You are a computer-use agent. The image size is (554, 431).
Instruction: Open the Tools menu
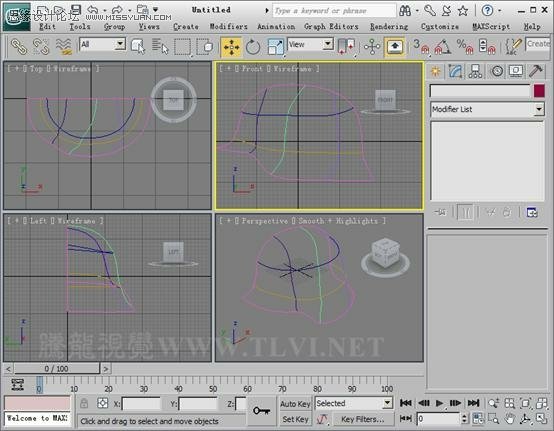(79, 26)
